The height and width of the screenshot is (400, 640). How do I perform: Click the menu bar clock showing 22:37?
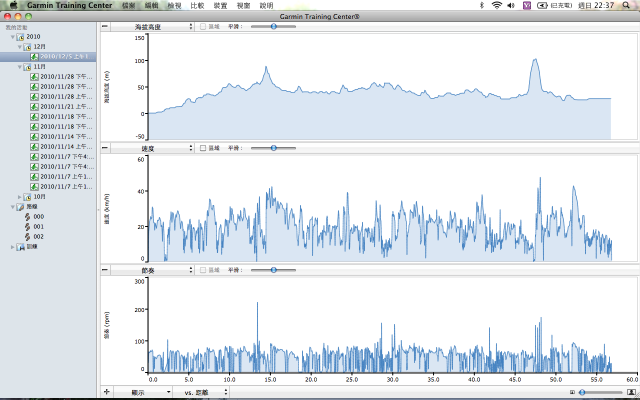596,5
